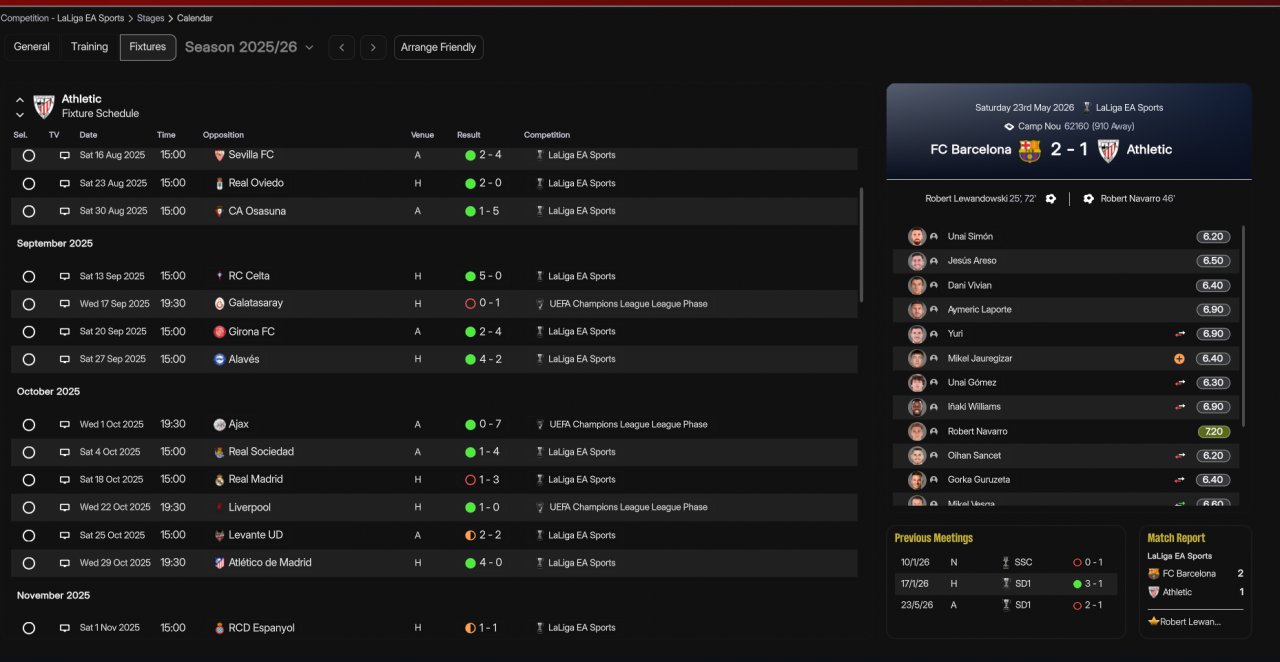Click Oihan Sancet in the lineup
This screenshot has width=1280, height=662.
click(x=974, y=456)
